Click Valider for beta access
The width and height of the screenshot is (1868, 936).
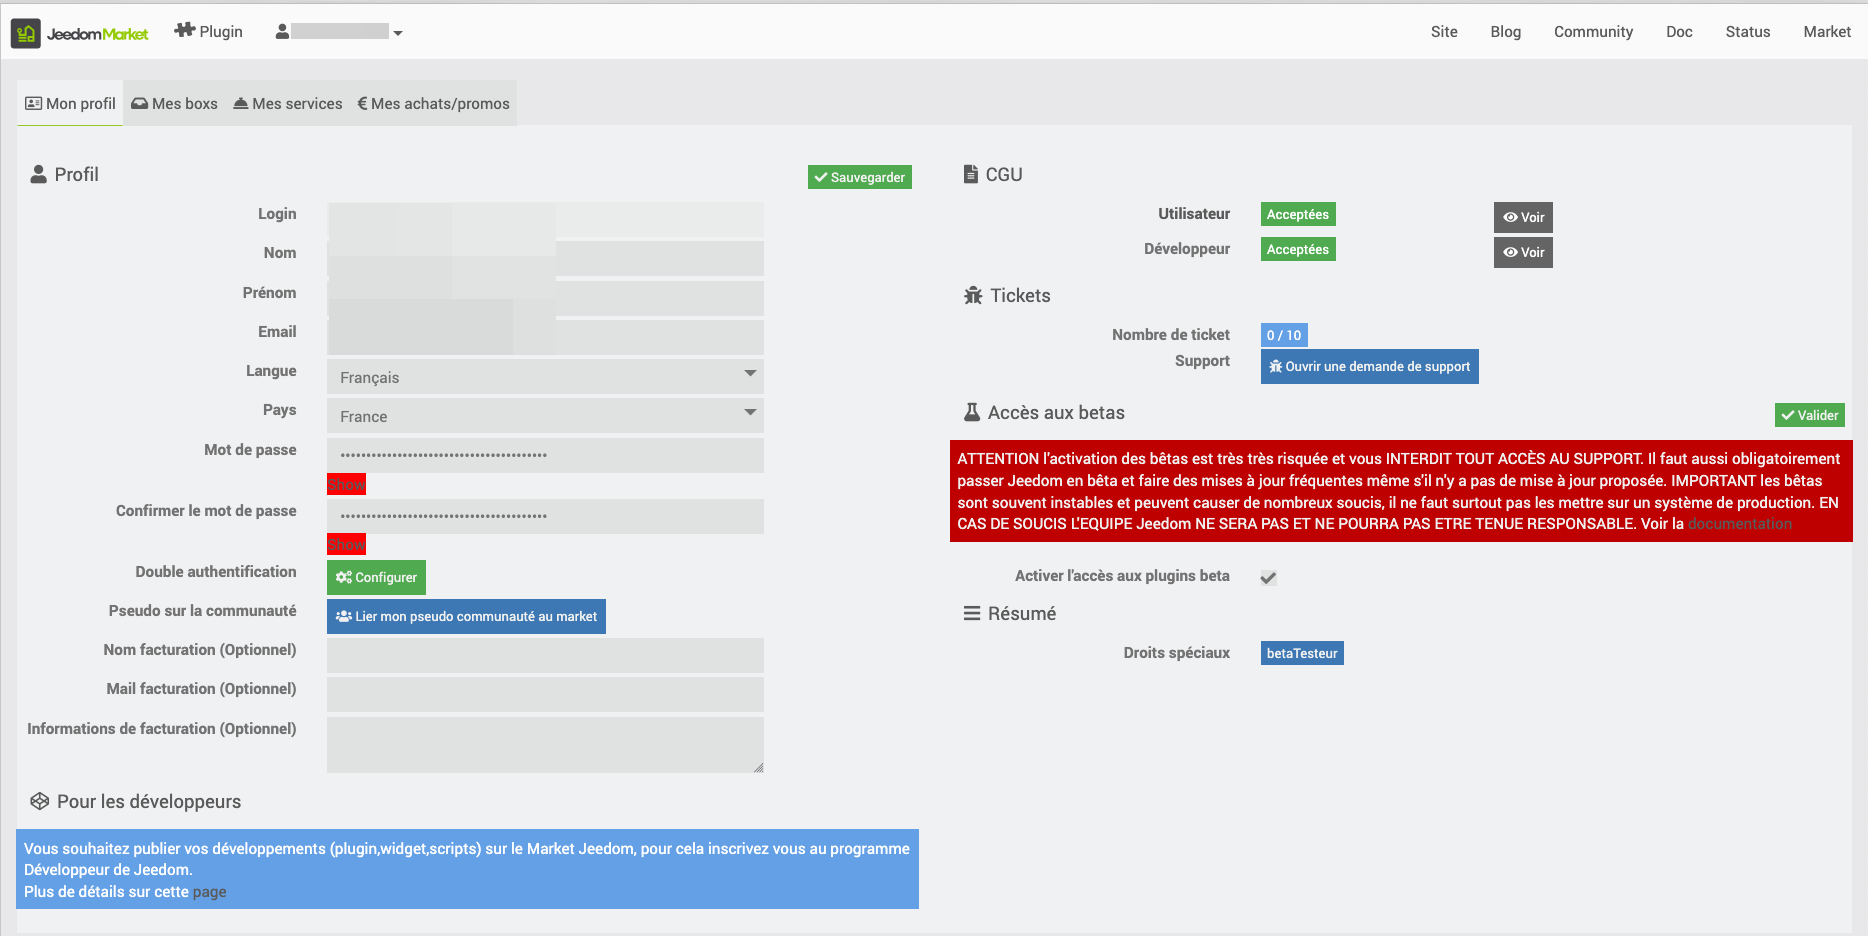[x=1809, y=415]
